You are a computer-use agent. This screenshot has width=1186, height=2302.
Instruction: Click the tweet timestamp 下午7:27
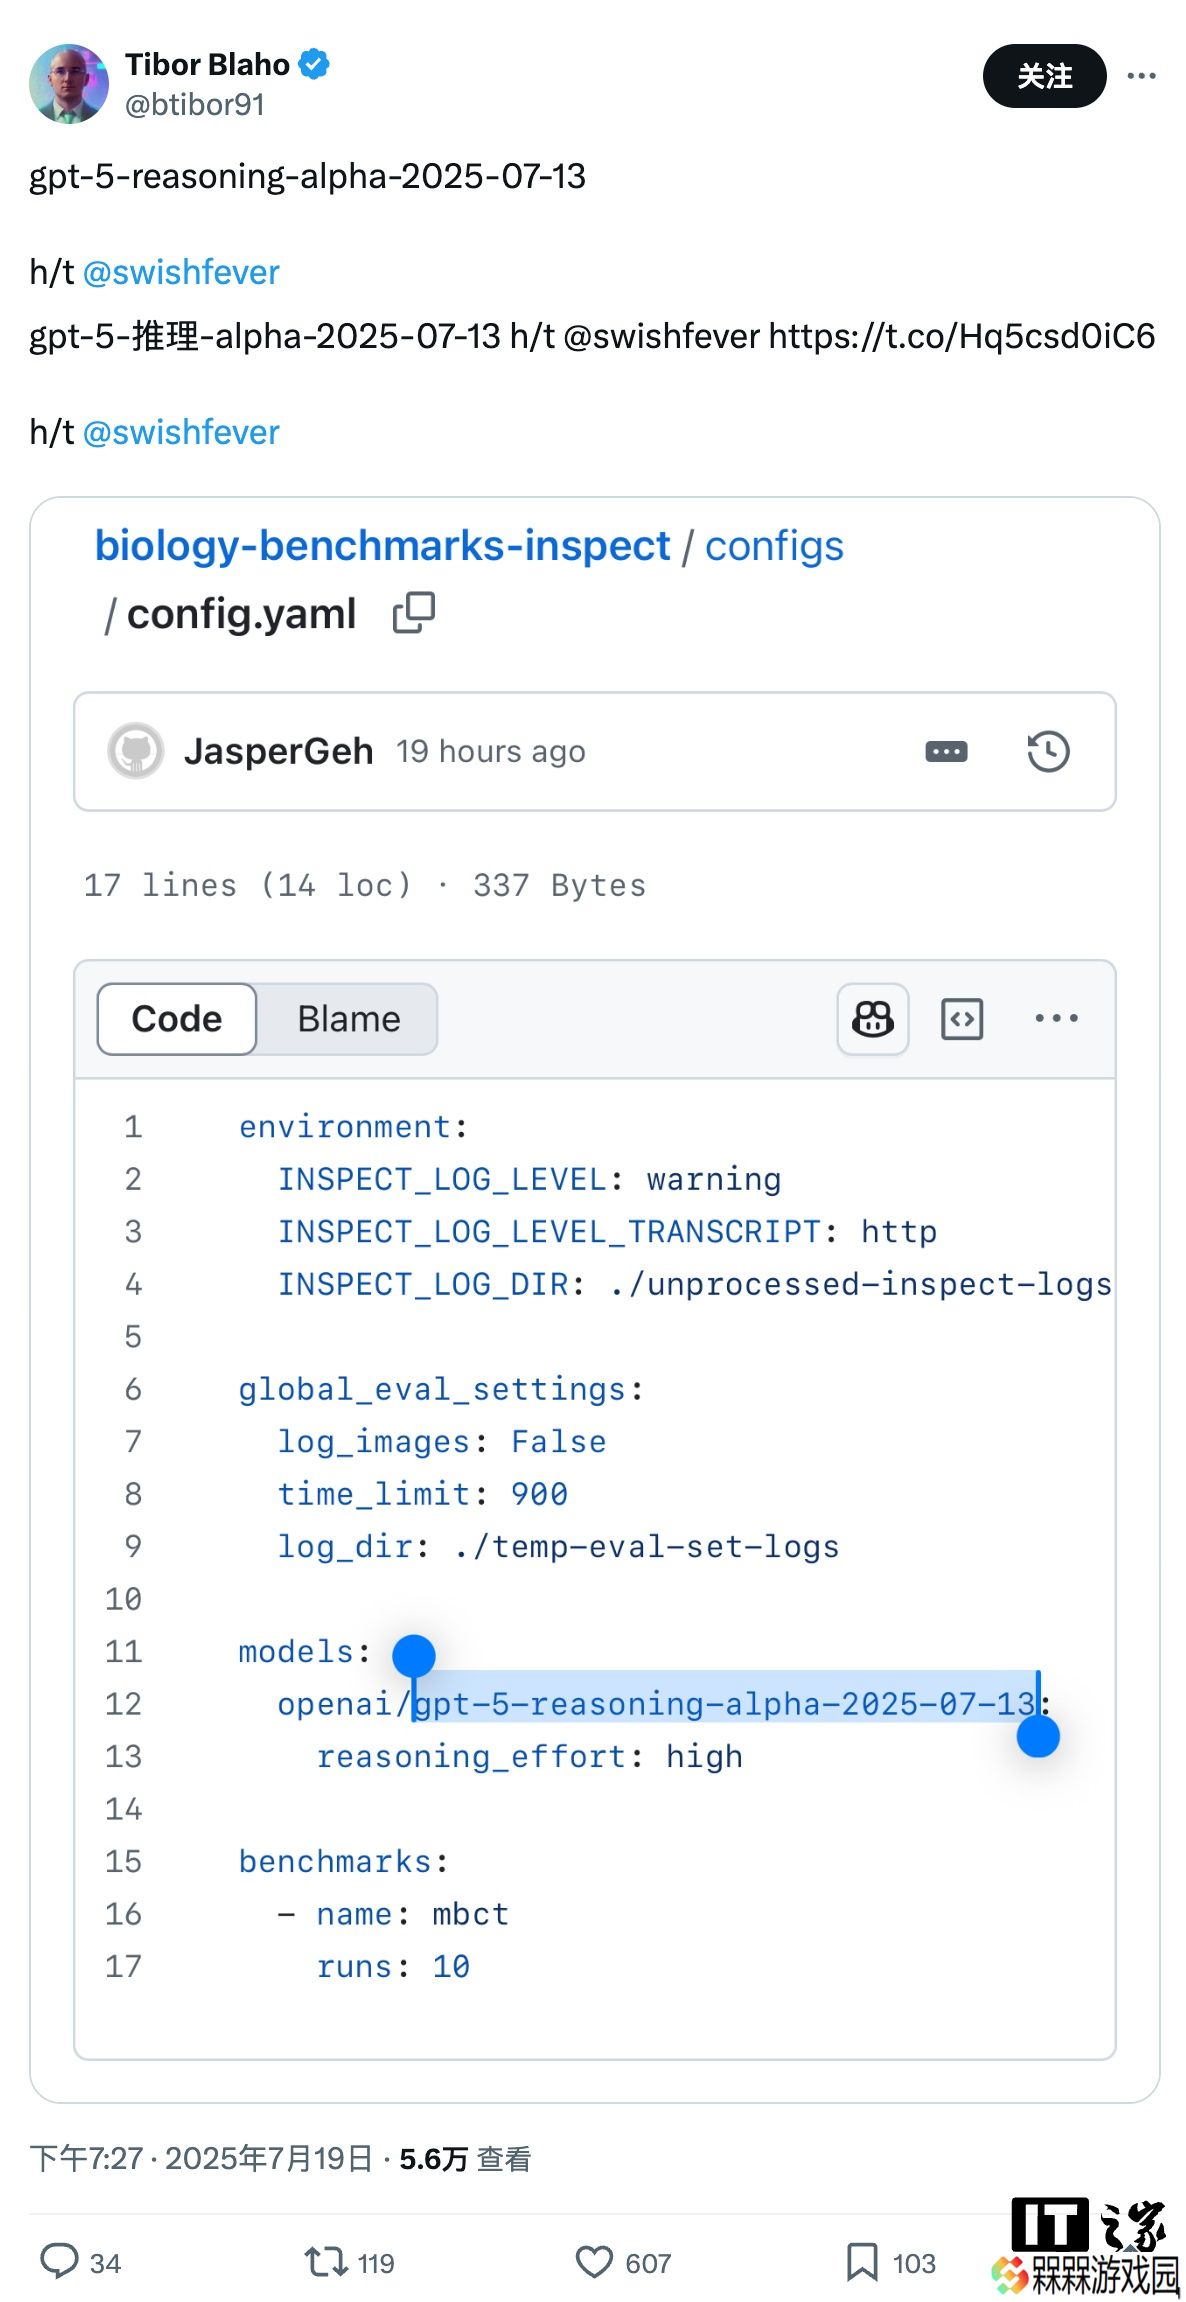(86, 2159)
